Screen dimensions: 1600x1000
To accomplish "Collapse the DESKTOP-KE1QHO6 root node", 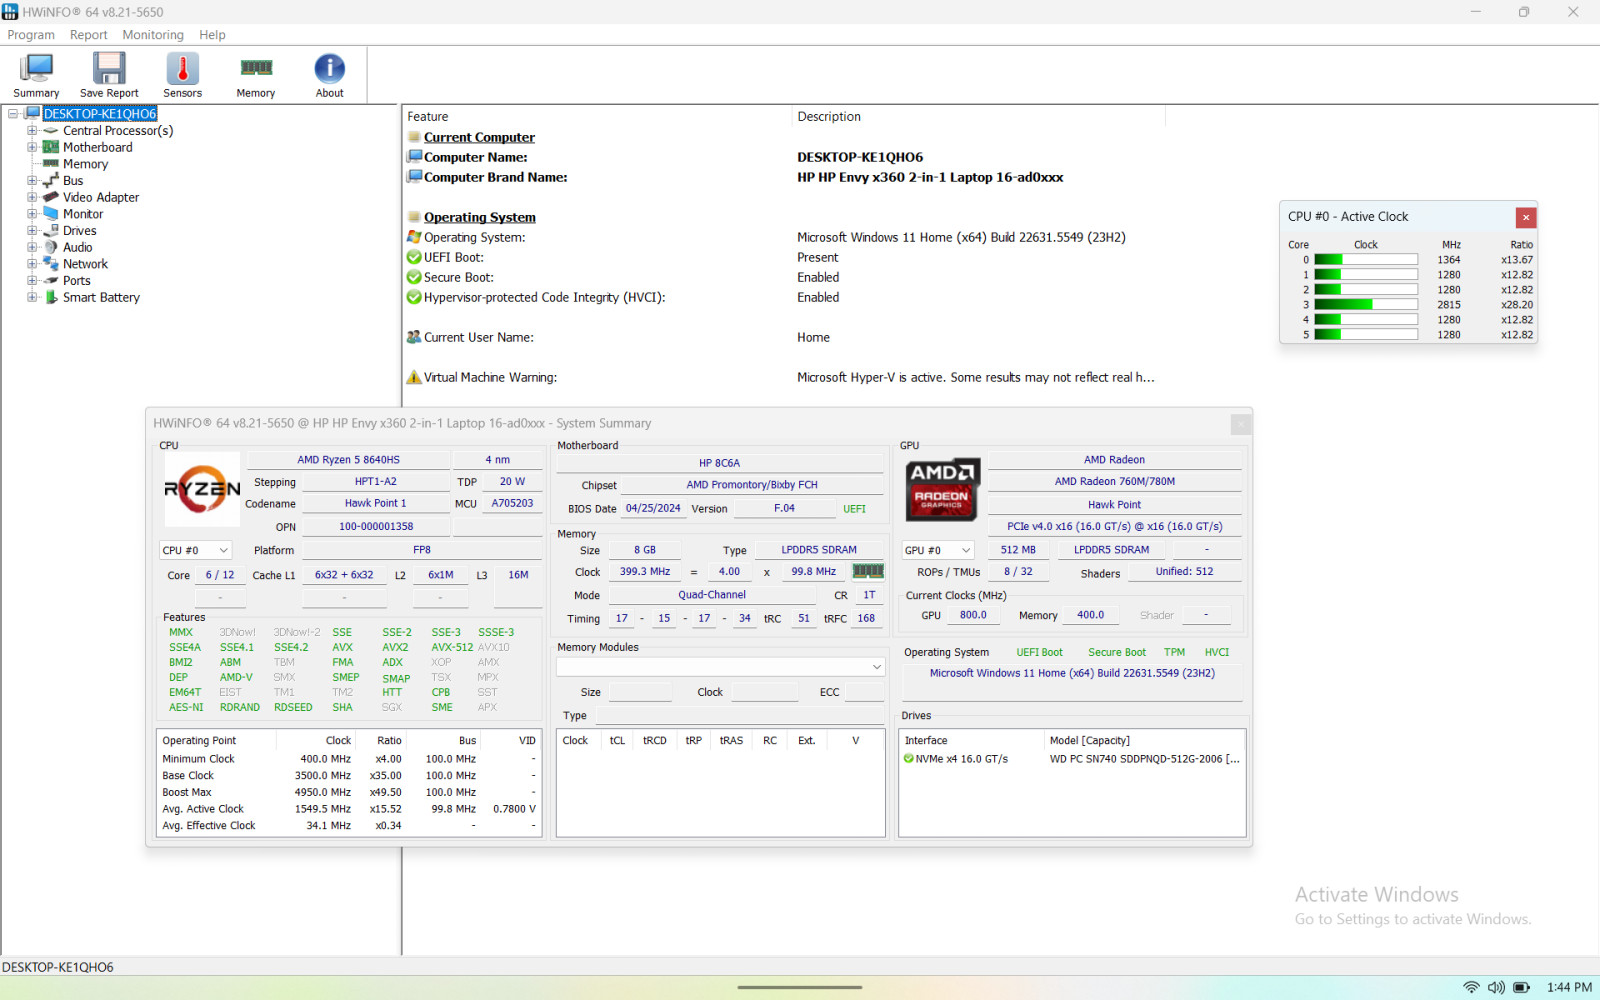I will coord(13,113).
